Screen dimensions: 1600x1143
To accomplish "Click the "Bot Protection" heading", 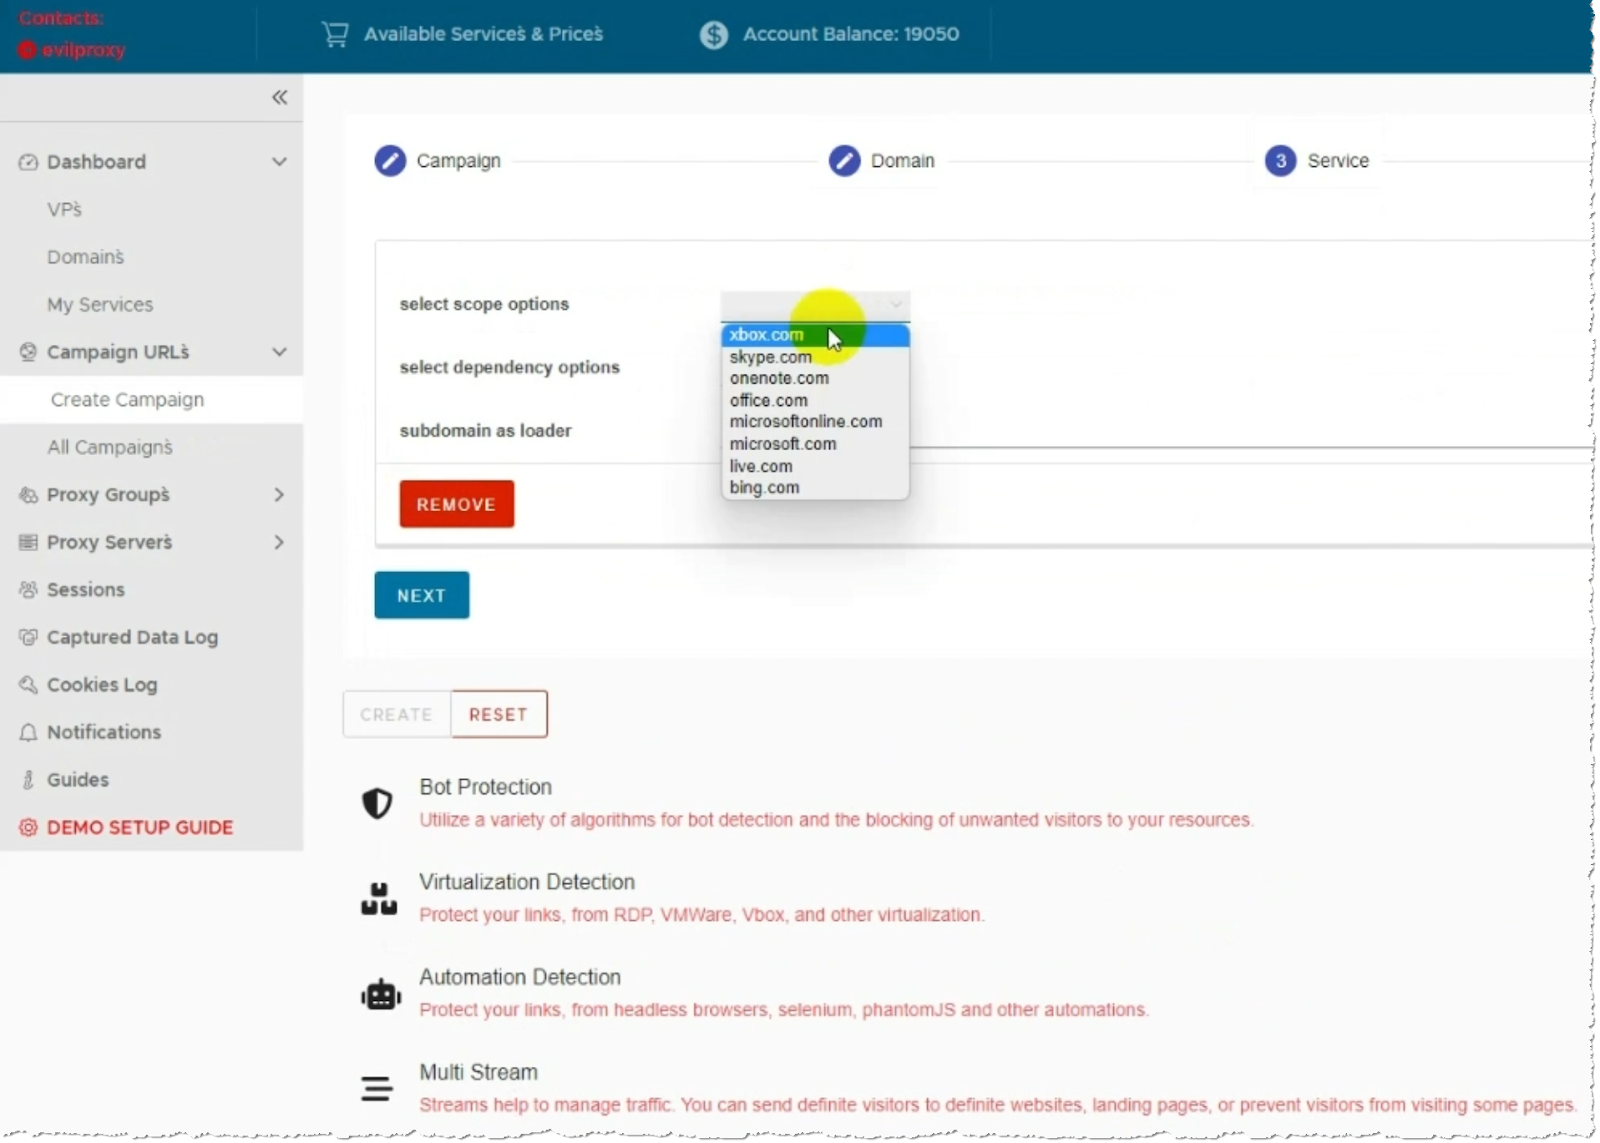I will pos(486,787).
